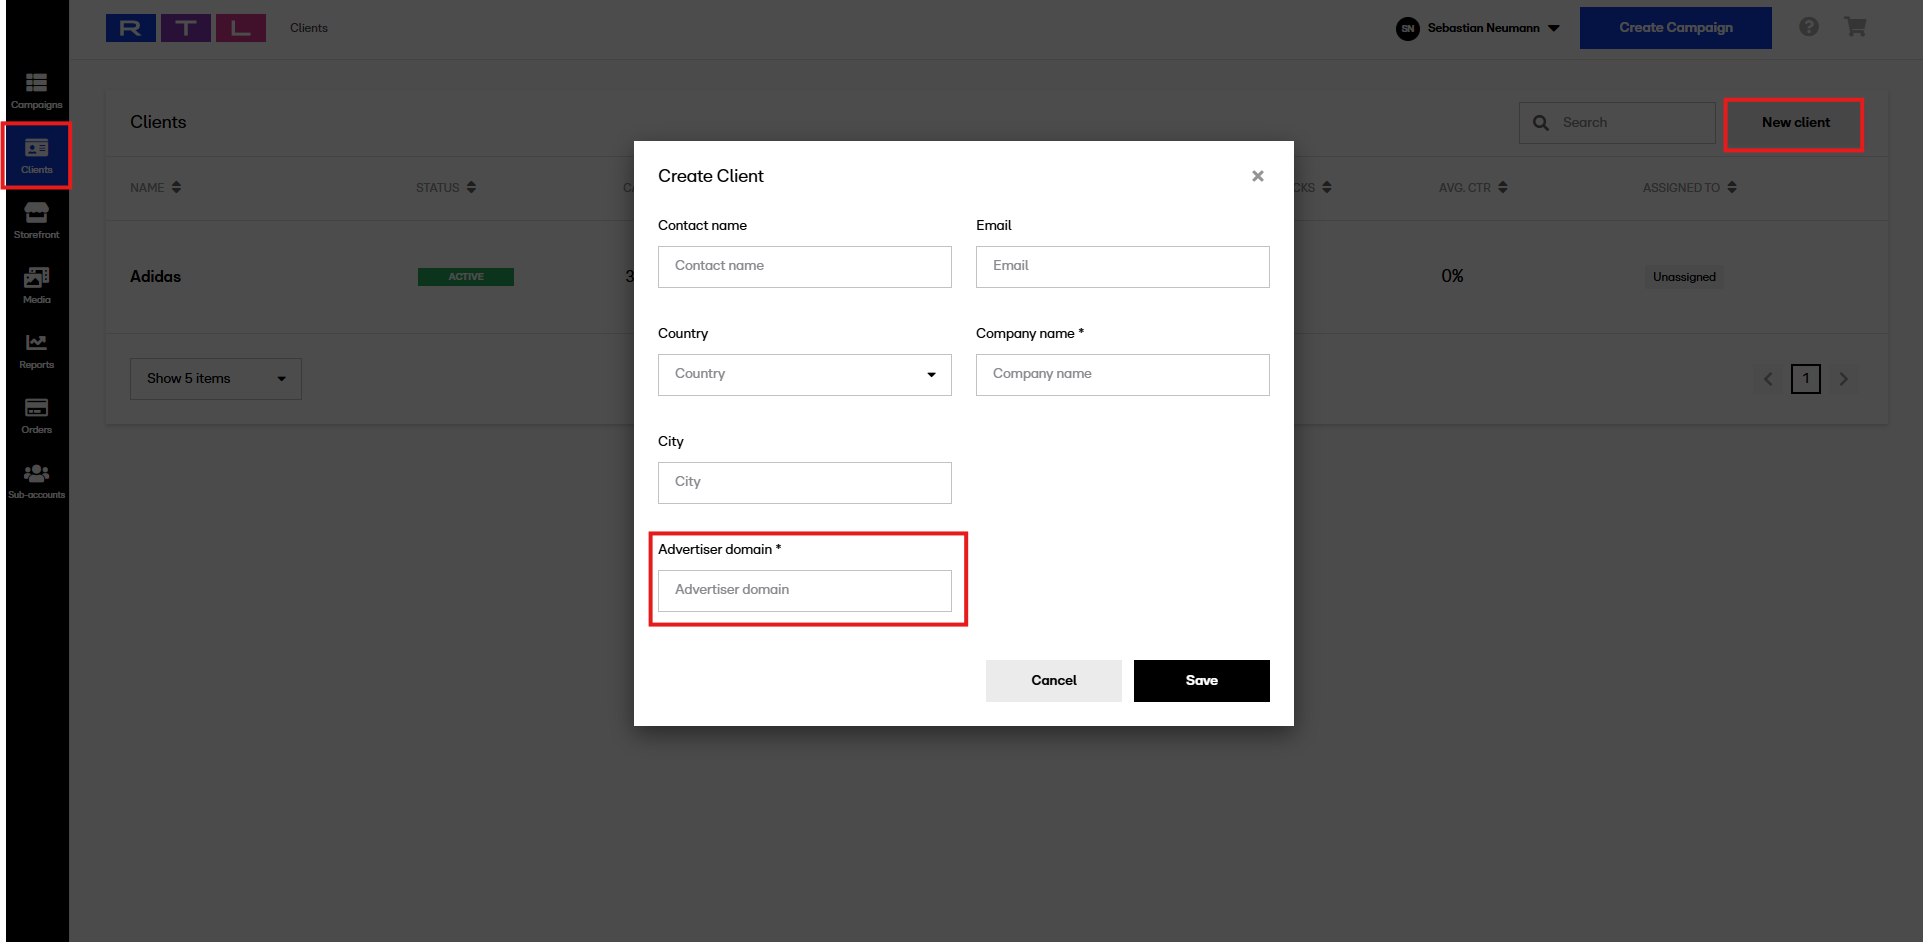Sort the table by Name column
Image resolution: width=1923 pixels, height=942 pixels.
tap(155, 188)
